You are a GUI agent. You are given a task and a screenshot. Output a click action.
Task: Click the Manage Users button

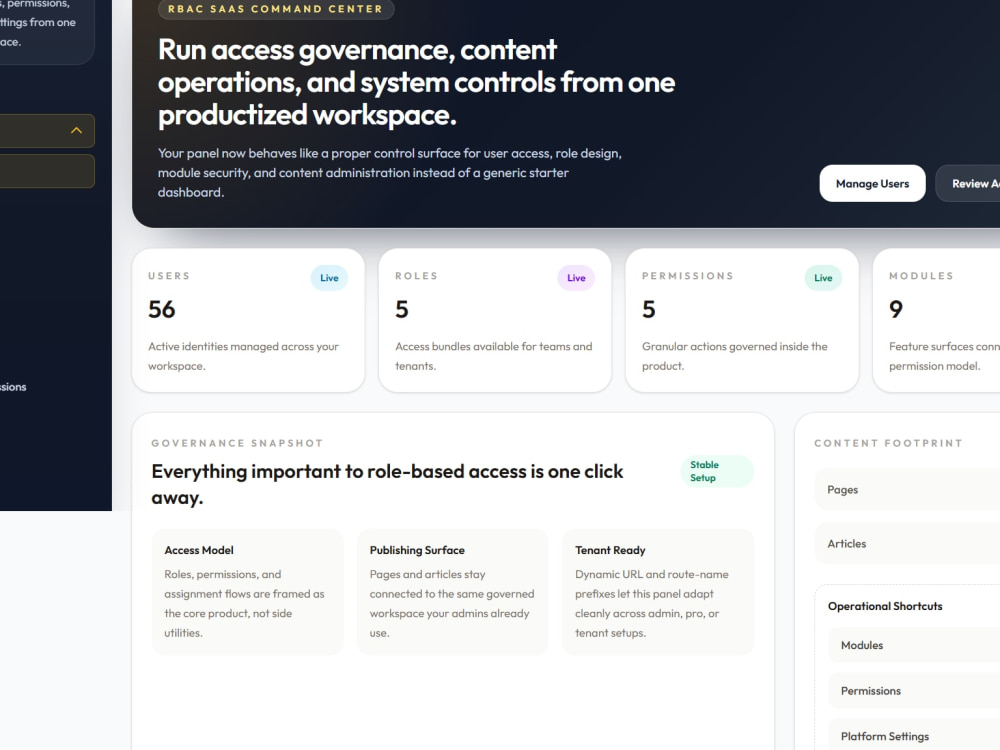(x=872, y=184)
